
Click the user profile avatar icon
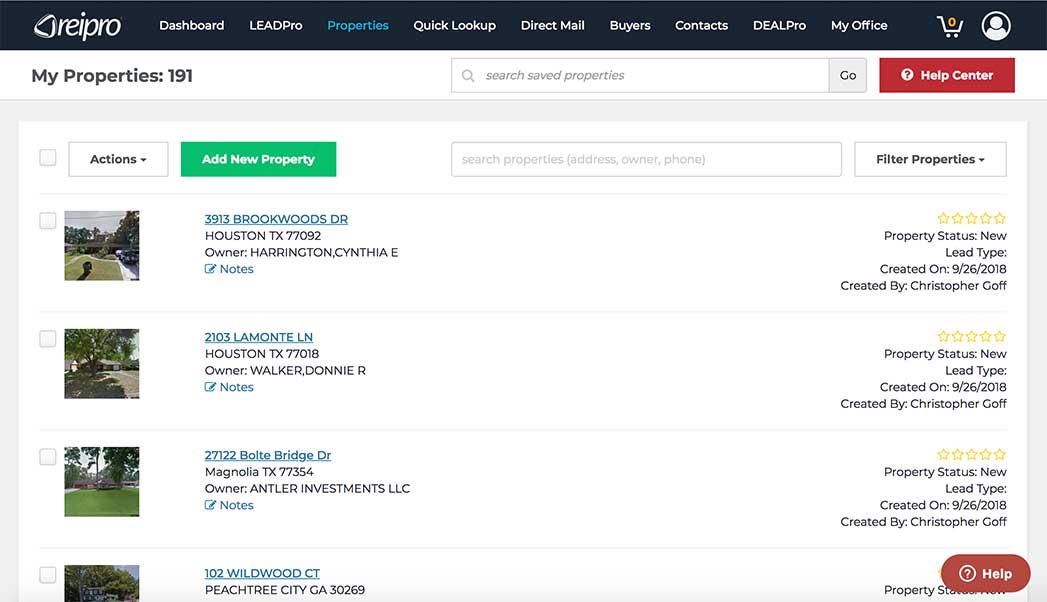pyautogui.click(x=995, y=25)
